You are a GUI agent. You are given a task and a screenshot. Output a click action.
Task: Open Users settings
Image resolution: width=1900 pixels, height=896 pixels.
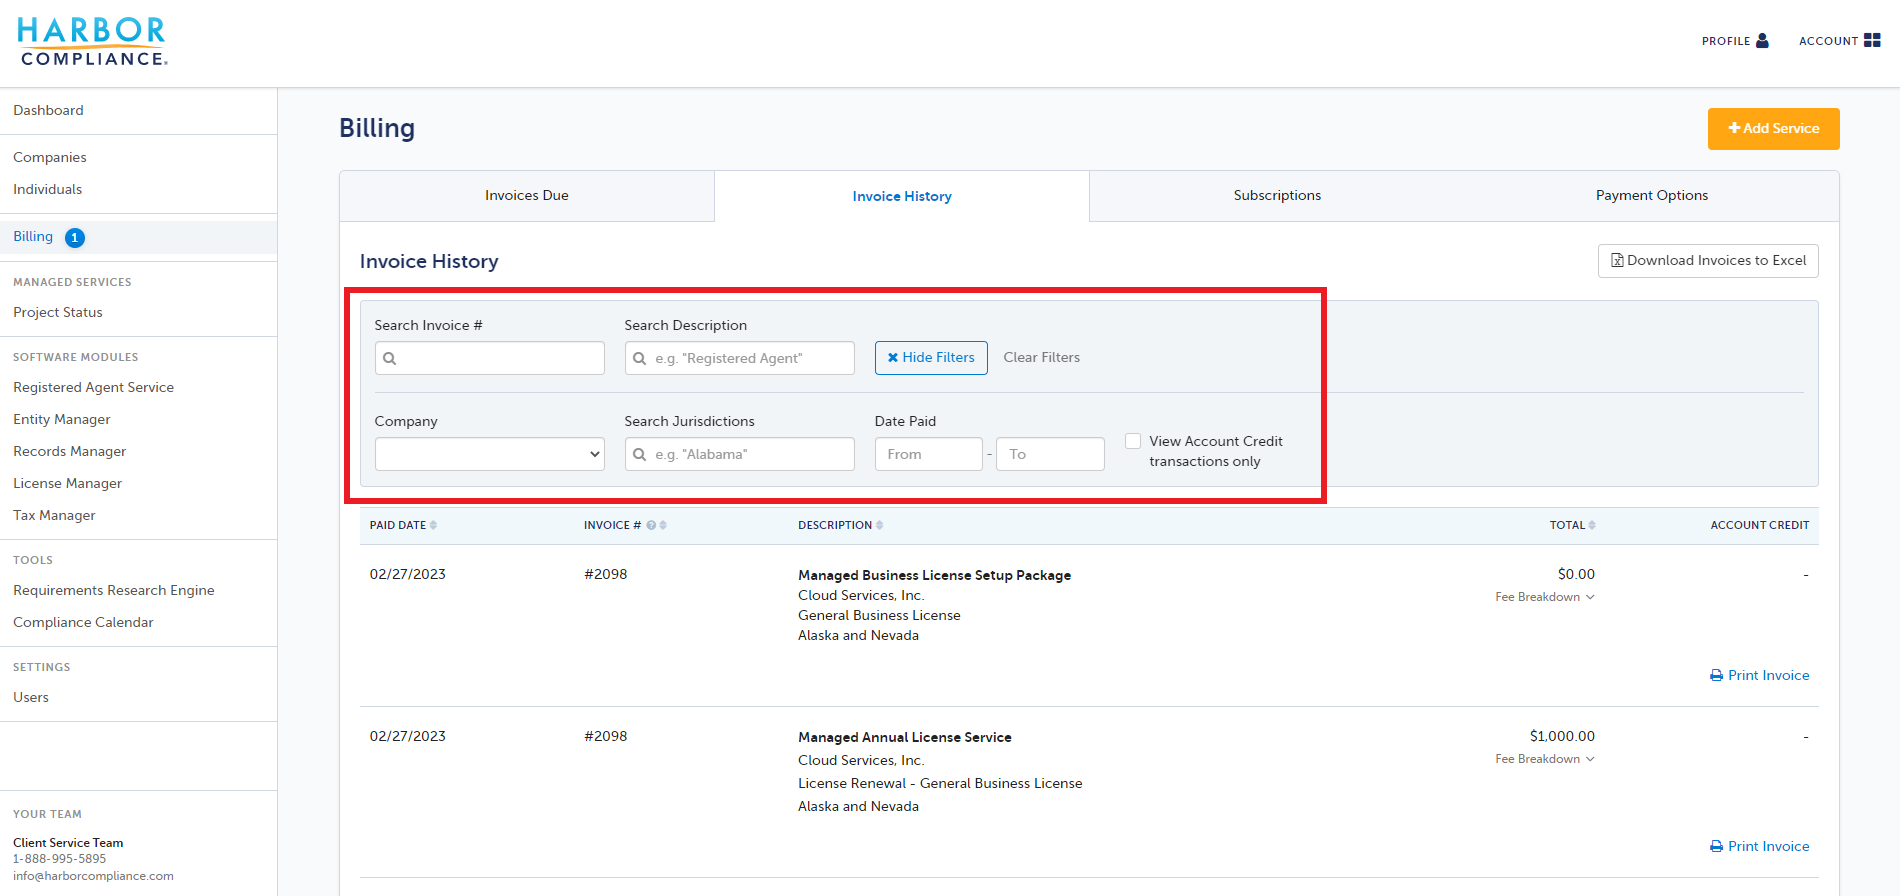pyautogui.click(x=31, y=697)
